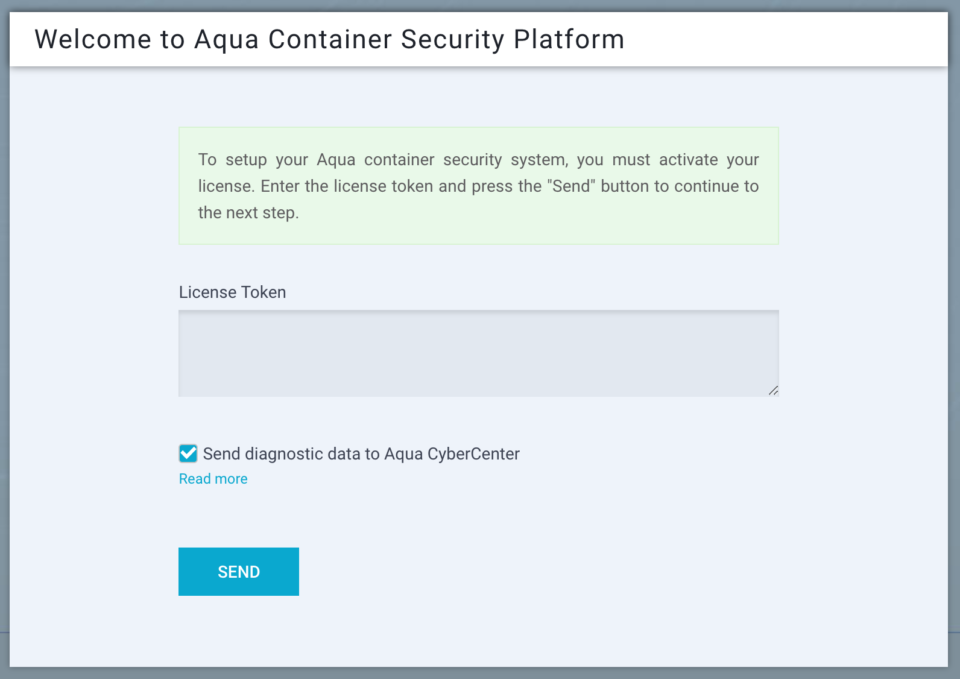Click the green license setup instructions banner

click(478, 185)
